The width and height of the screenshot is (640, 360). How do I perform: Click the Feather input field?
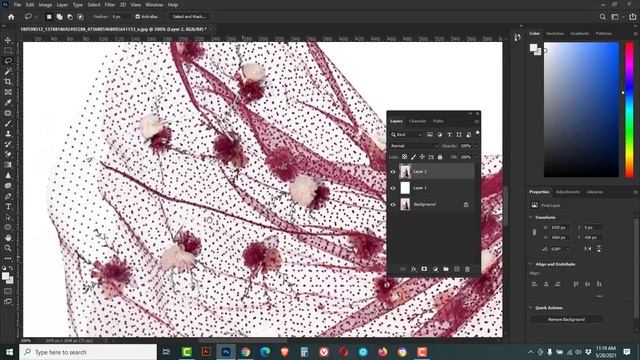[120, 17]
